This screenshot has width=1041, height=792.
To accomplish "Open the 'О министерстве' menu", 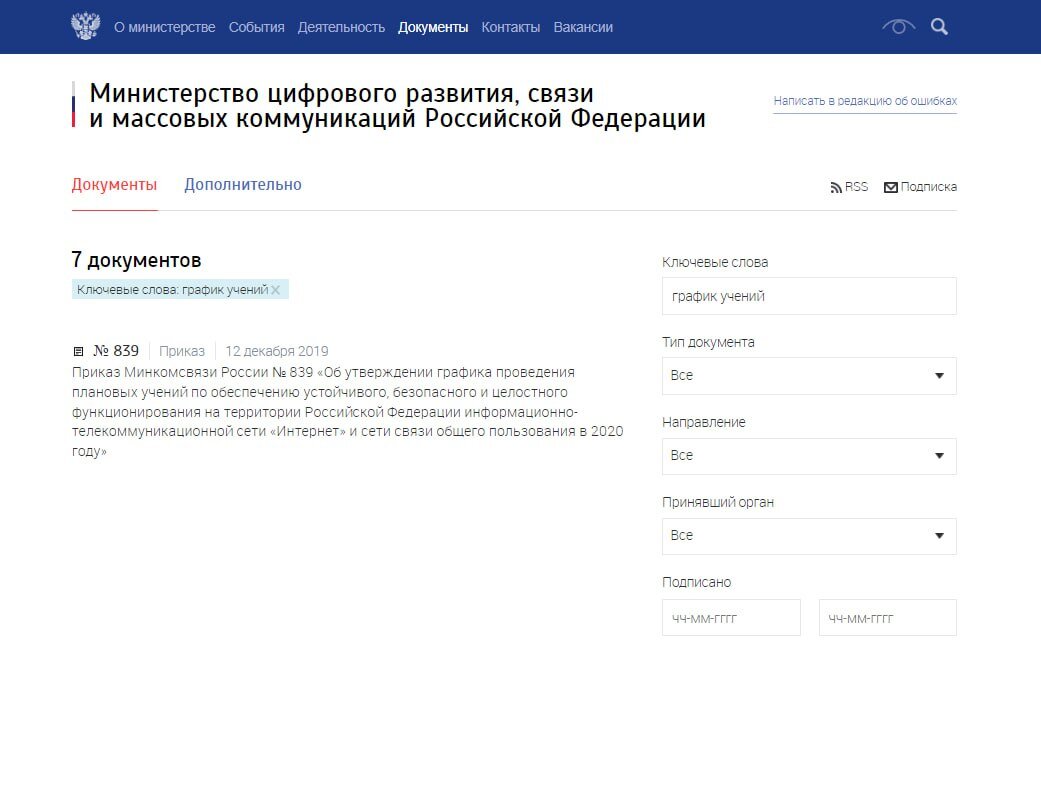I will (x=165, y=27).
